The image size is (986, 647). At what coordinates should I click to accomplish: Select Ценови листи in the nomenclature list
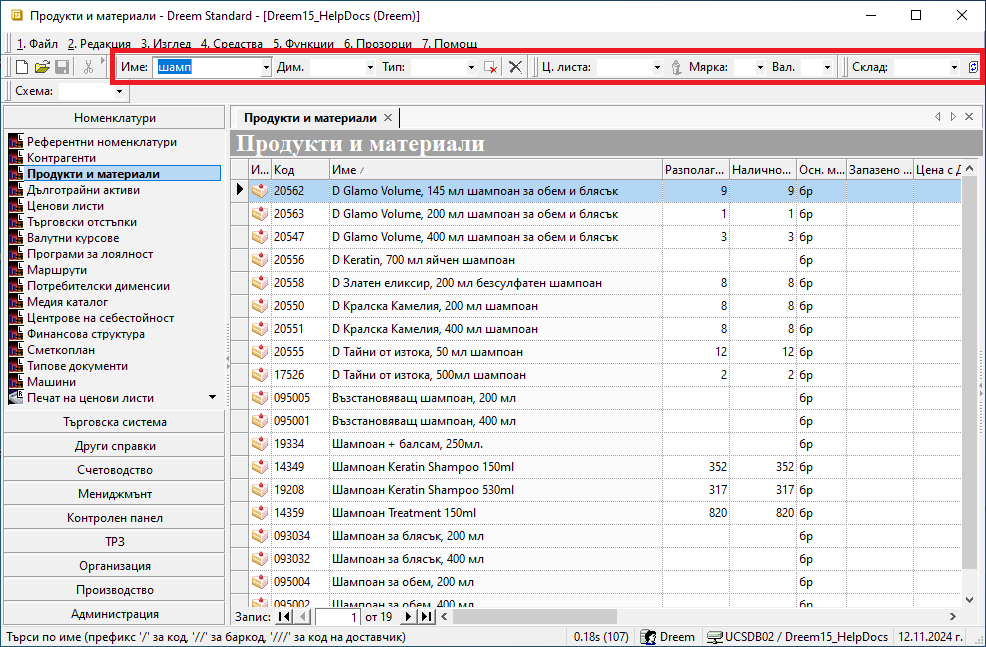[x=65, y=206]
